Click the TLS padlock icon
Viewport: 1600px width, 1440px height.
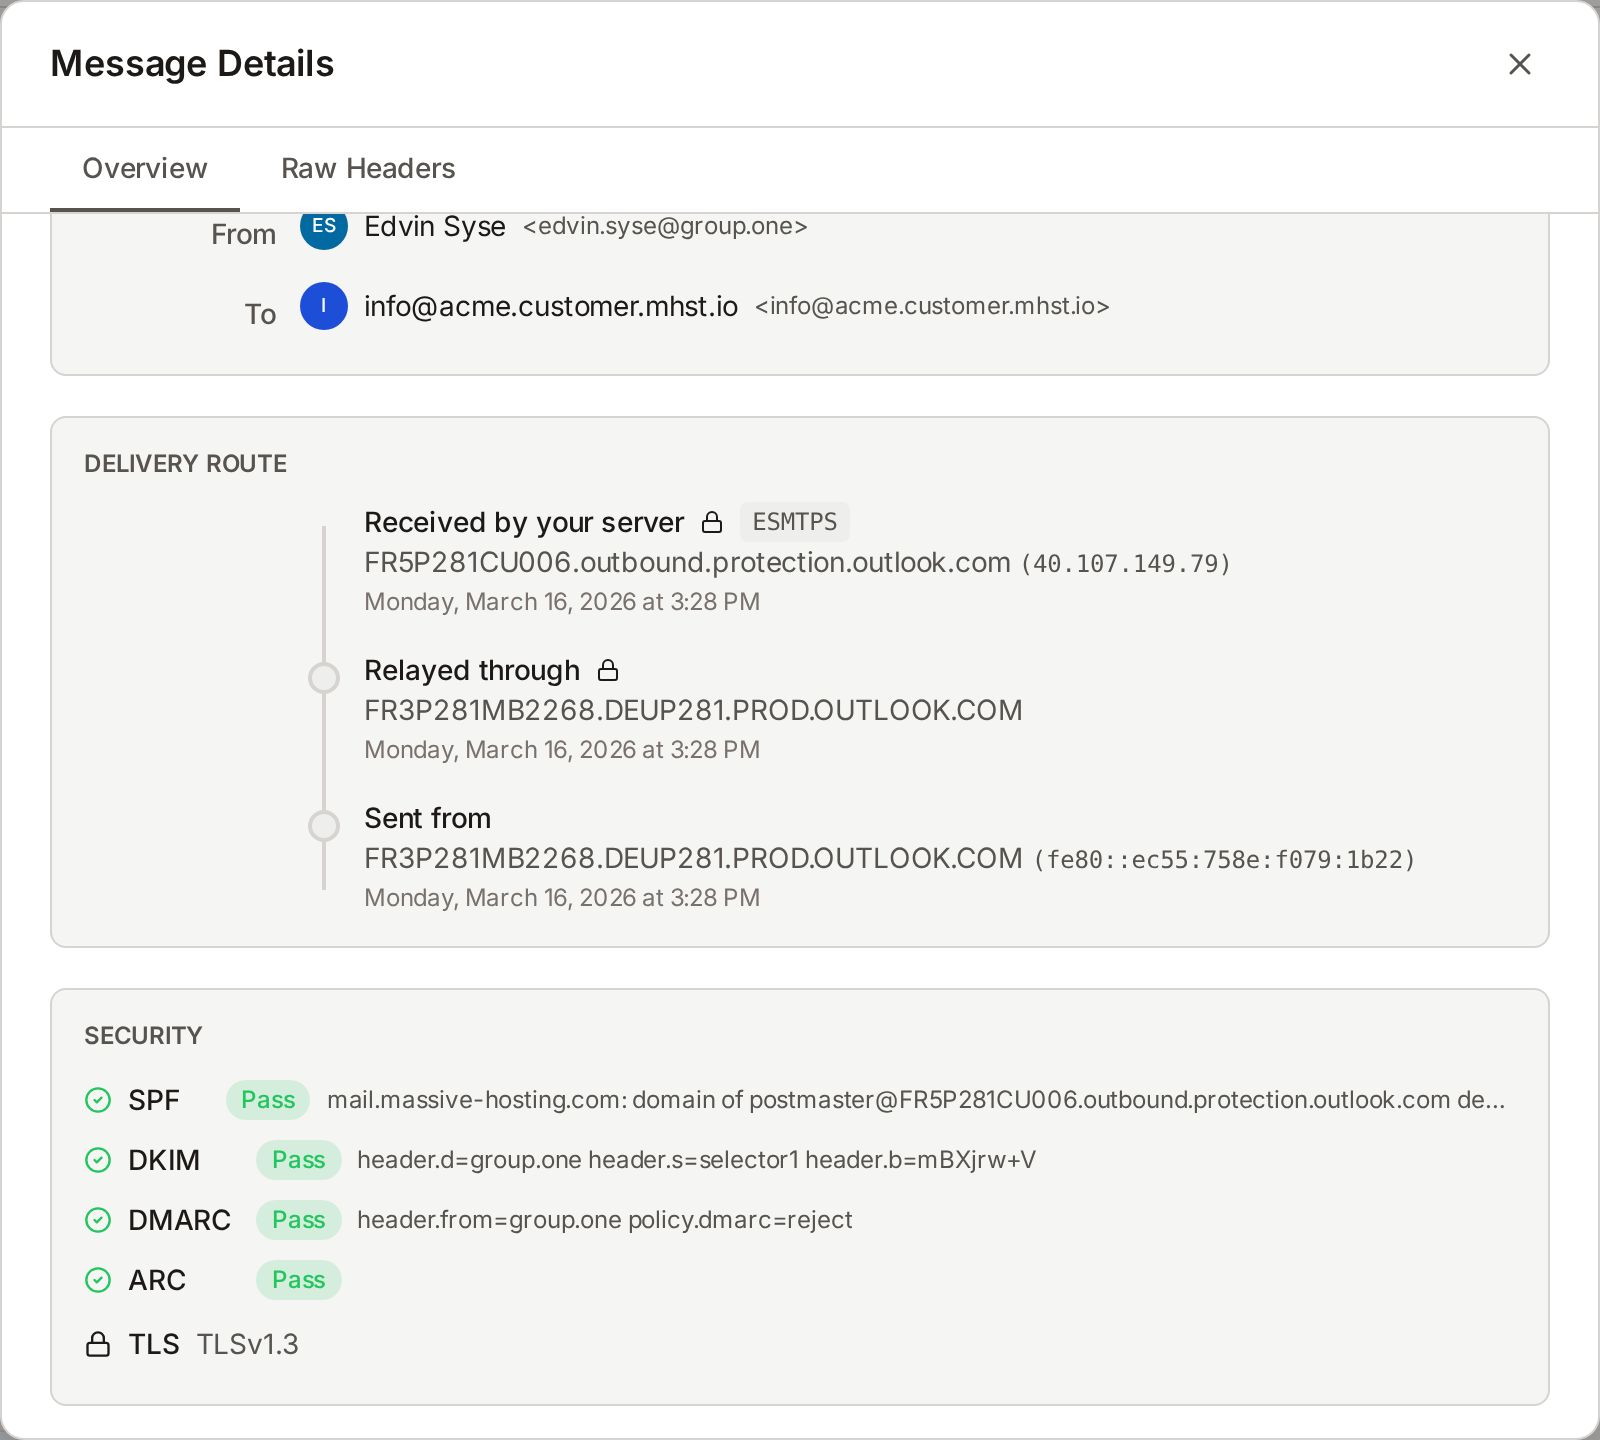click(97, 1343)
